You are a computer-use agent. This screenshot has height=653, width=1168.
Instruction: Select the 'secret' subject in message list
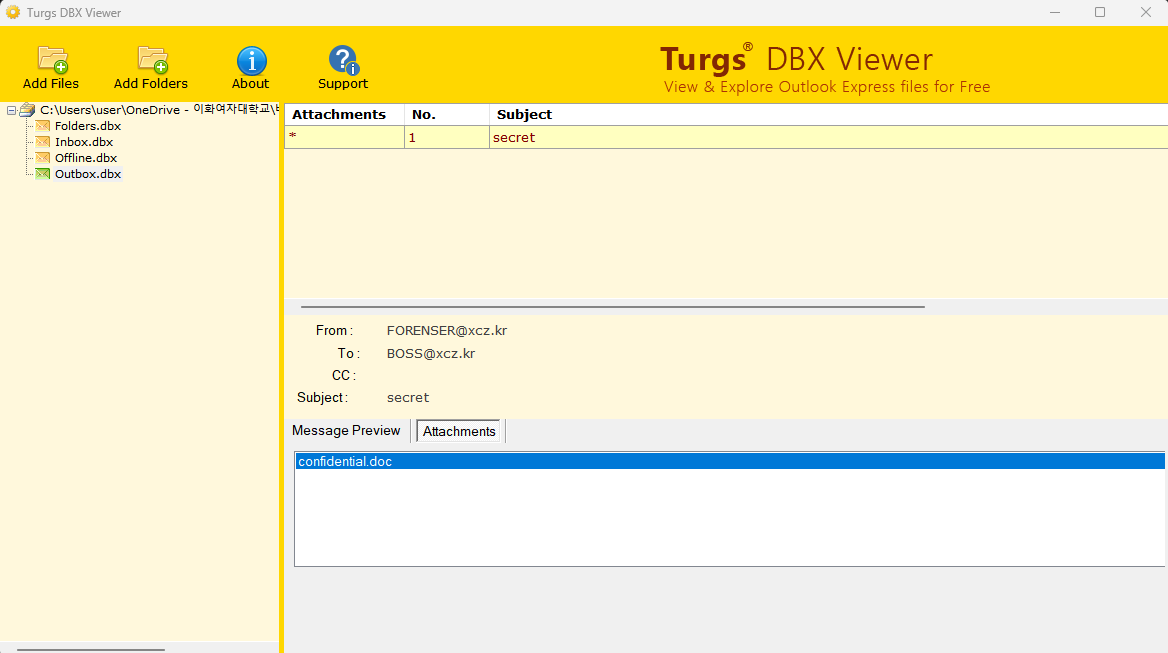pyautogui.click(x=514, y=138)
